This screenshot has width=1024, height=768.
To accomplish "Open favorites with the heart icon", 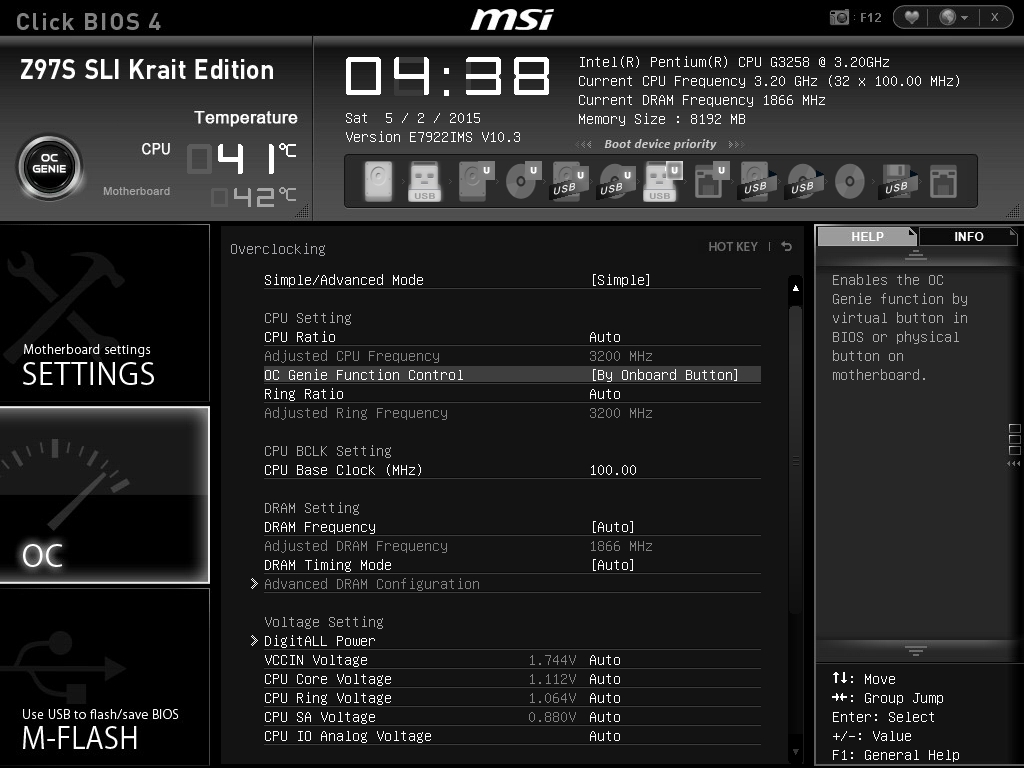I will 912,17.
